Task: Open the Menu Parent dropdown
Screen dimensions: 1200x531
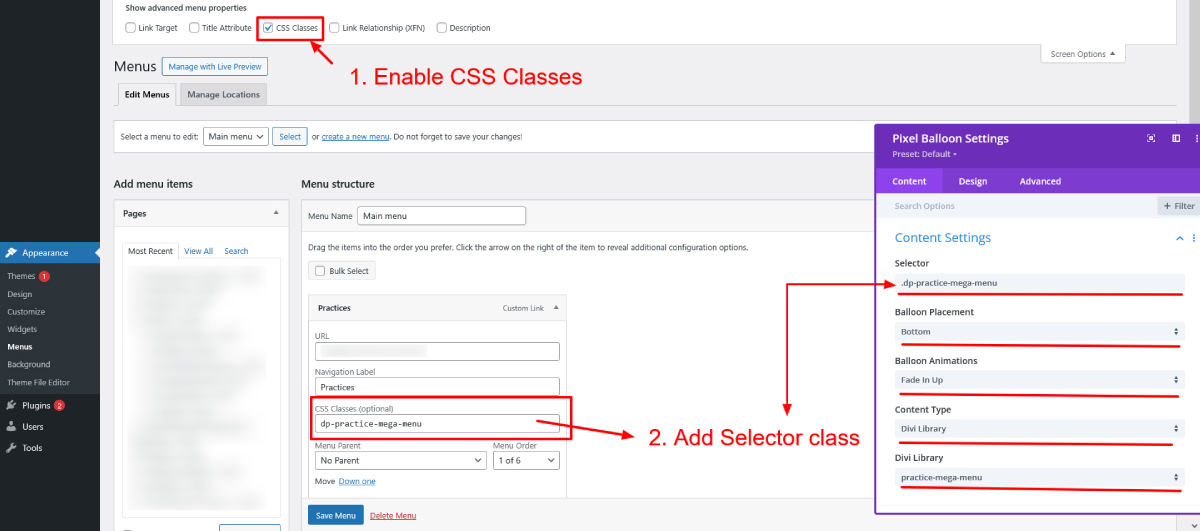Action: pyautogui.click(x=400, y=461)
